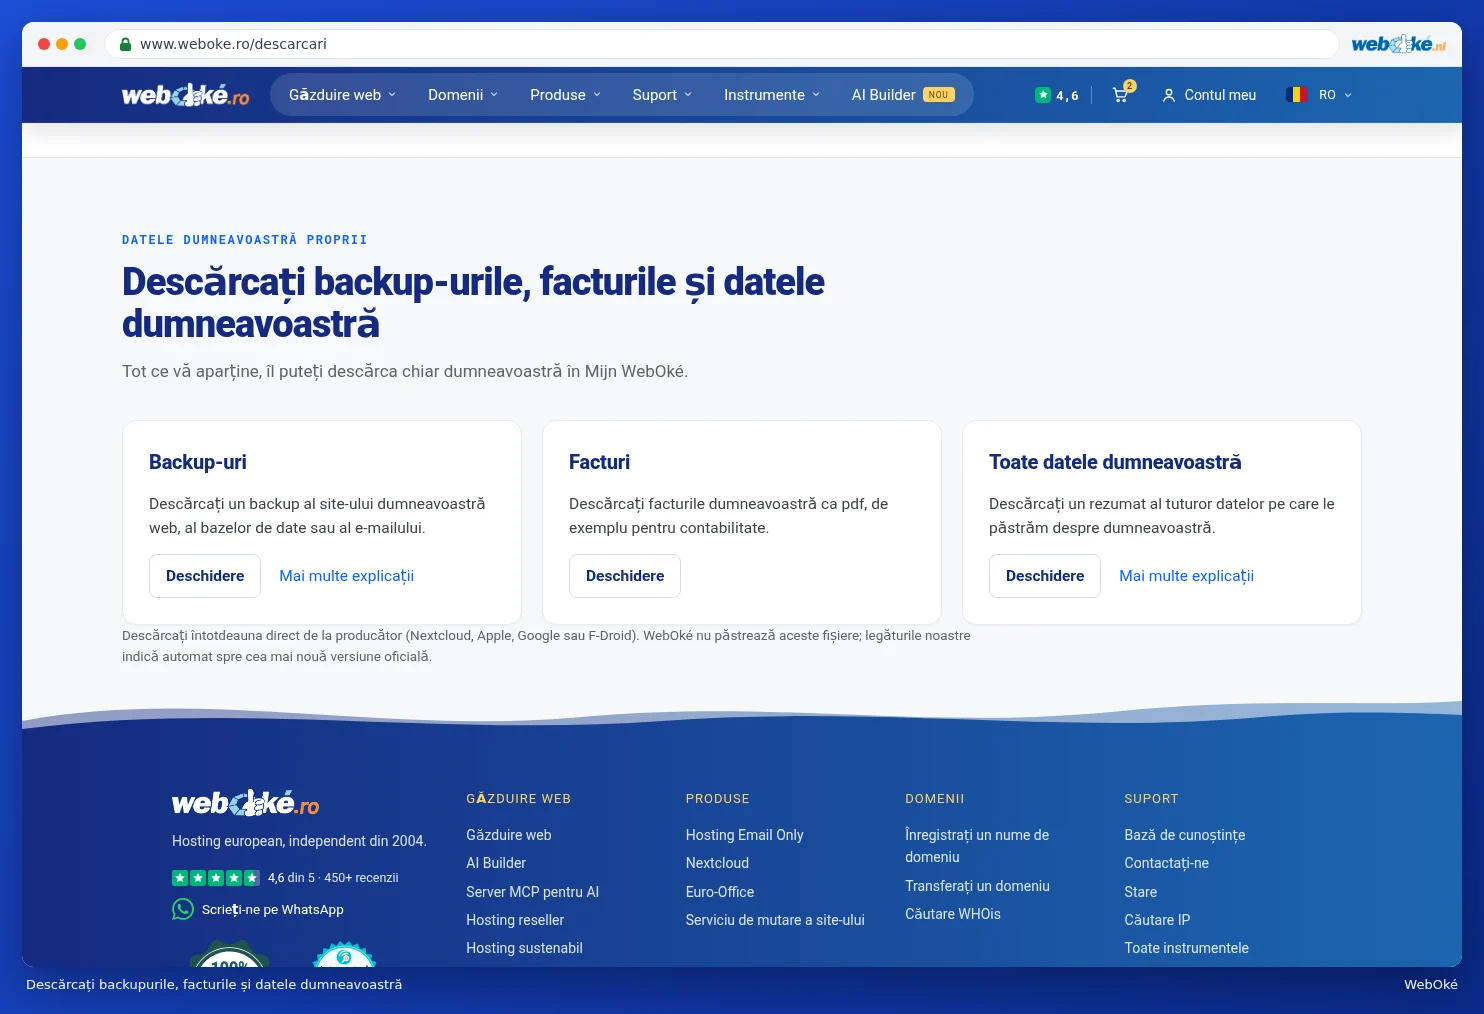Open Căutare IP footer link
The width and height of the screenshot is (1484, 1014).
pos(1157,920)
